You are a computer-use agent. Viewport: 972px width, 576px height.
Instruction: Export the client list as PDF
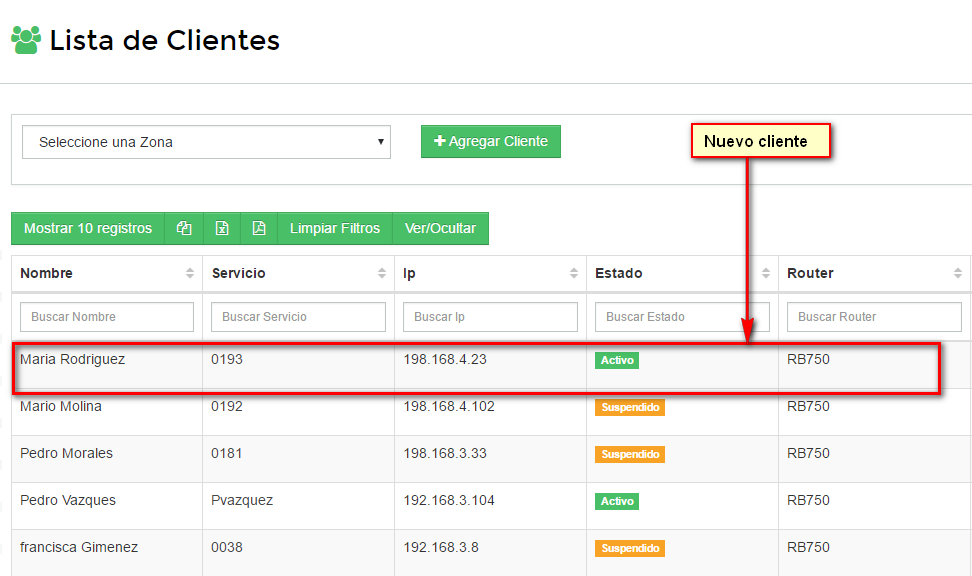[x=259, y=228]
